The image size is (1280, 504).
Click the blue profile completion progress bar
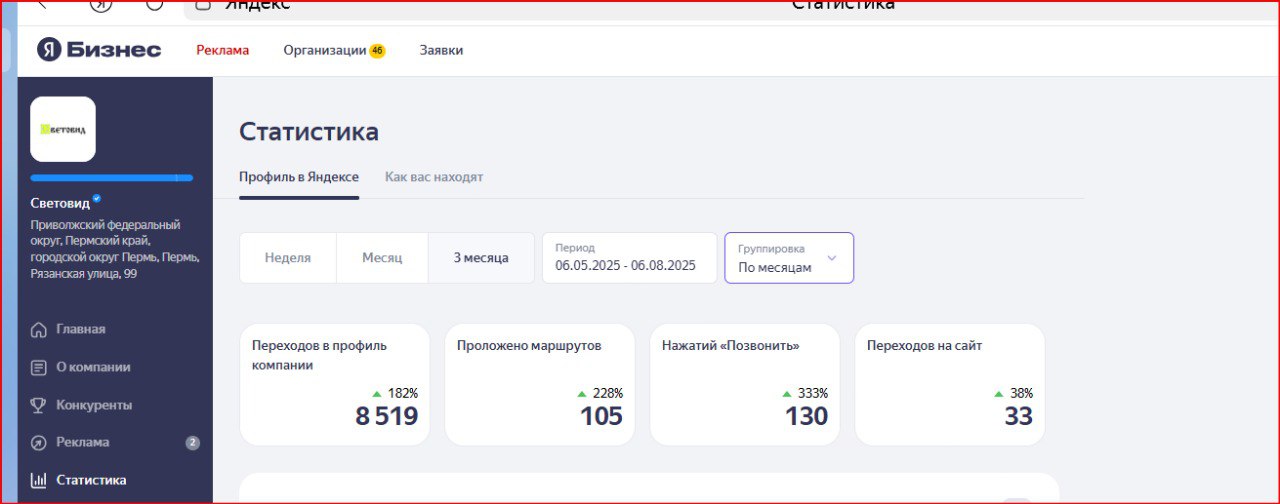112,178
